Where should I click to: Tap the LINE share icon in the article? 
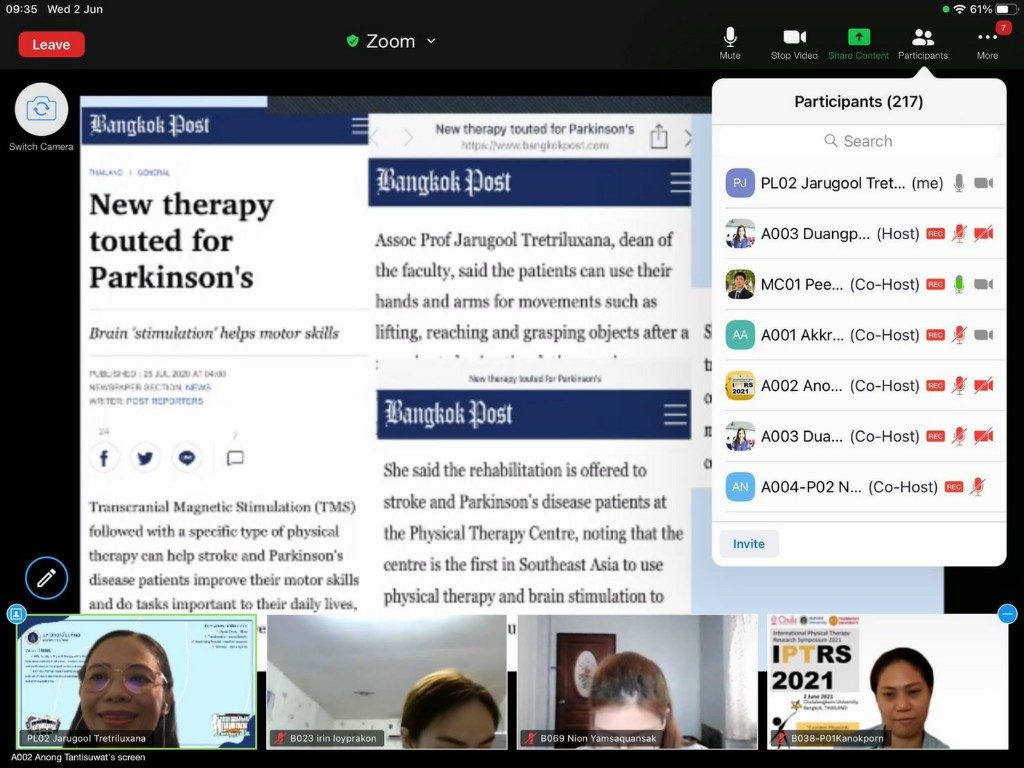pos(187,458)
